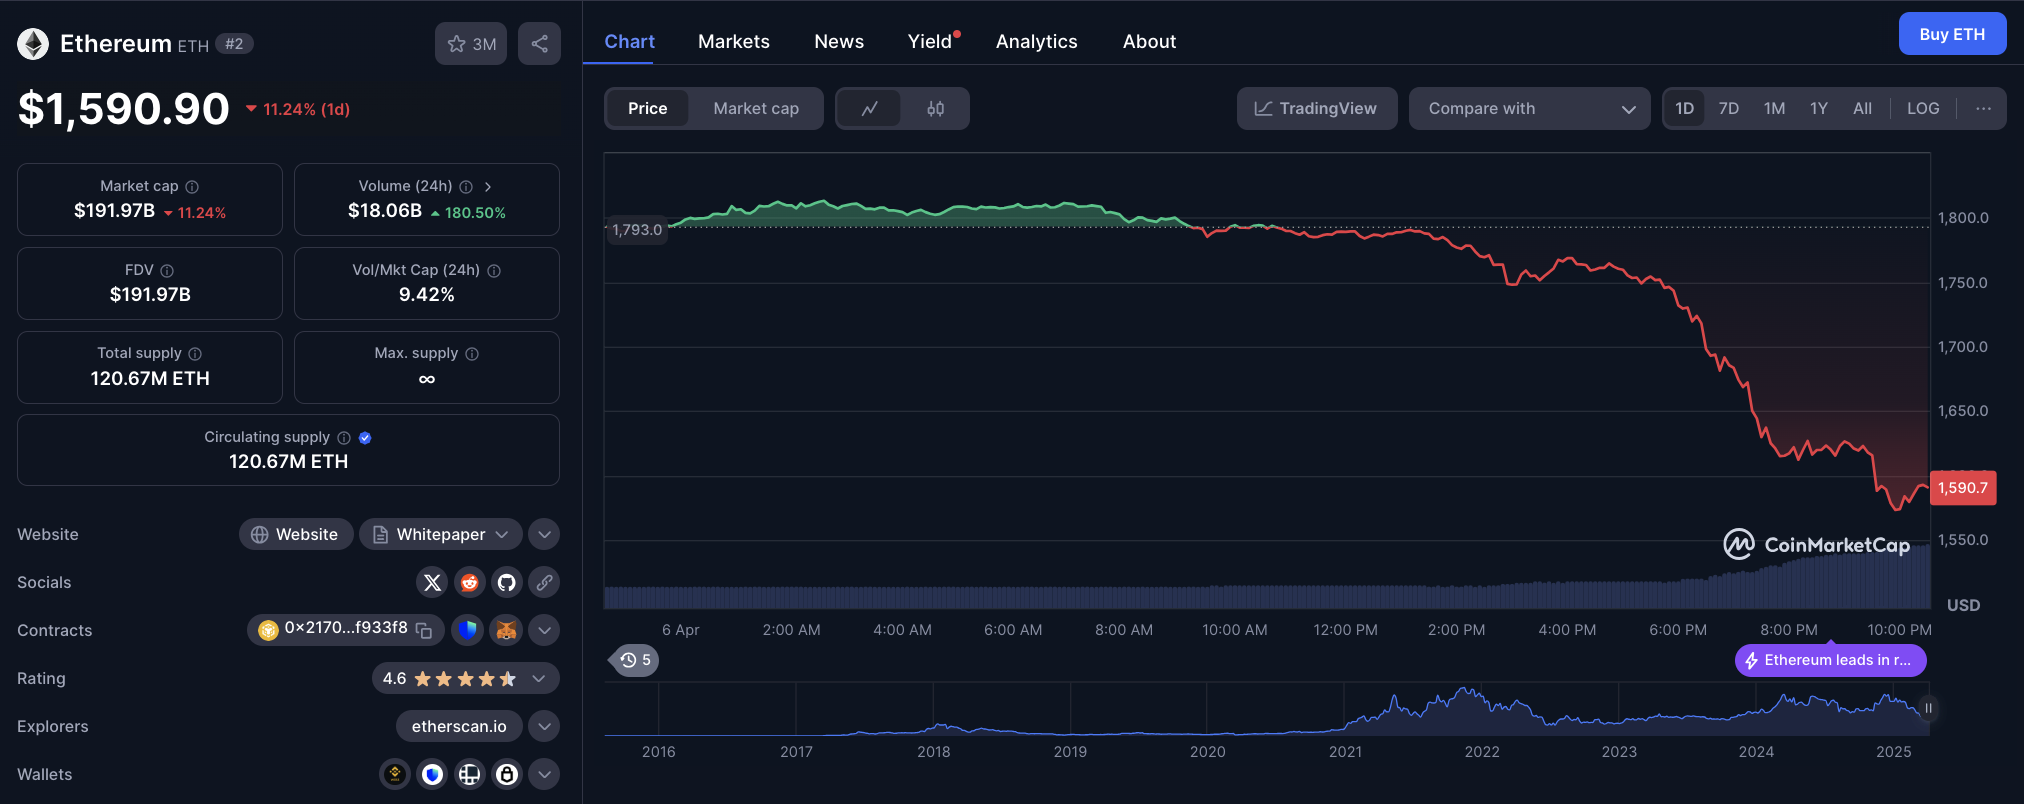Image resolution: width=2024 pixels, height=804 pixels.
Task: Click the range slider handle on timeline
Action: [x=1928, y=708]
